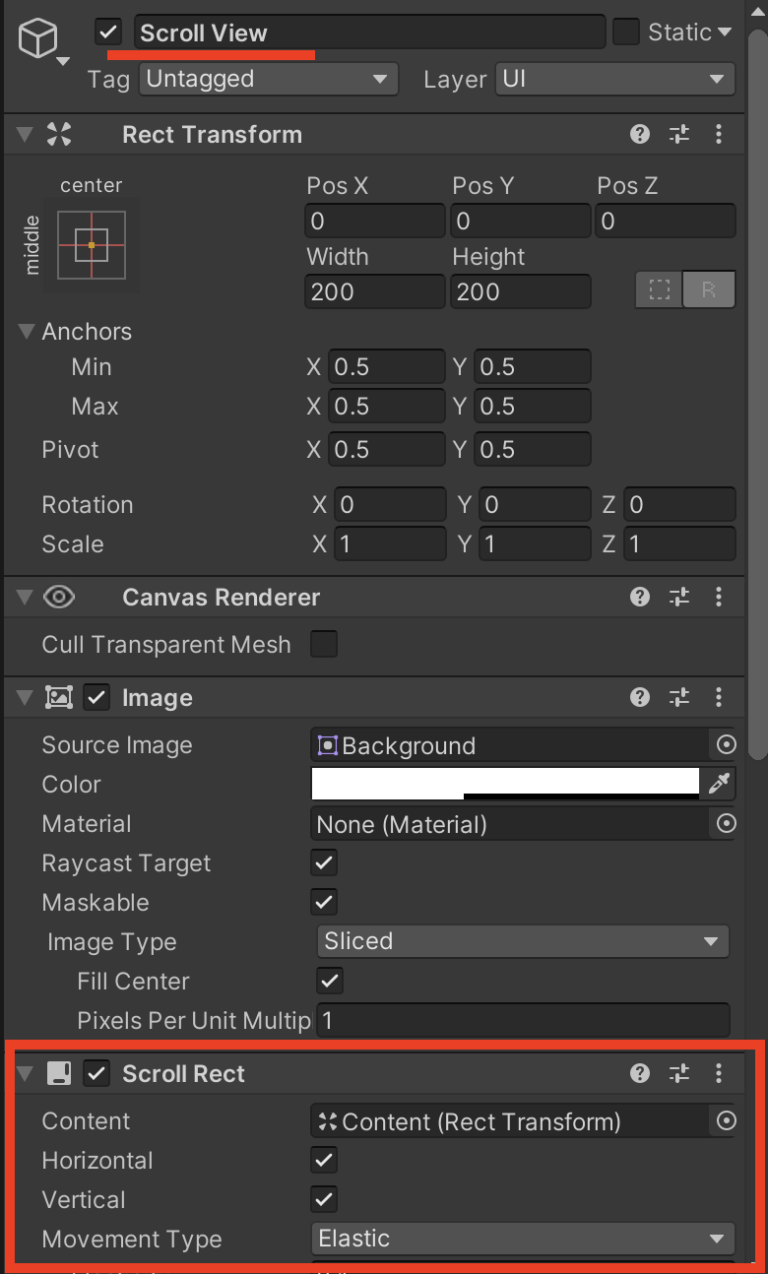
Task: Uncheck Raycast Target
Action: click(323, 862)
